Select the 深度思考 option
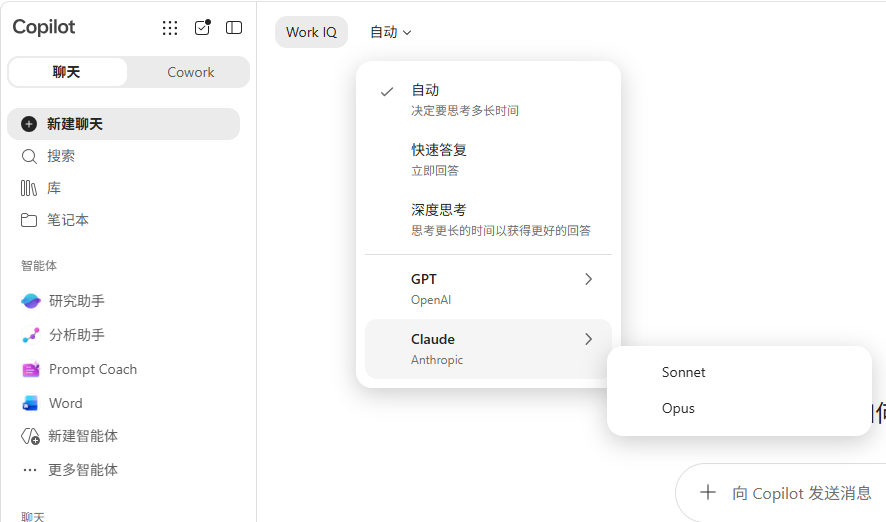 pyautogui.click(x=488, y=220)
